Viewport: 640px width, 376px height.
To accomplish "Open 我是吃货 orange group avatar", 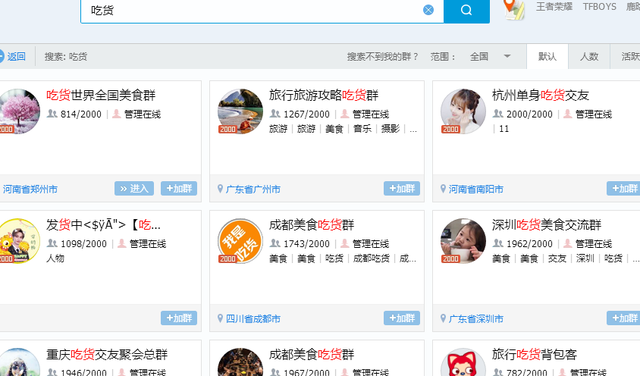I will (x=240, y=241).
